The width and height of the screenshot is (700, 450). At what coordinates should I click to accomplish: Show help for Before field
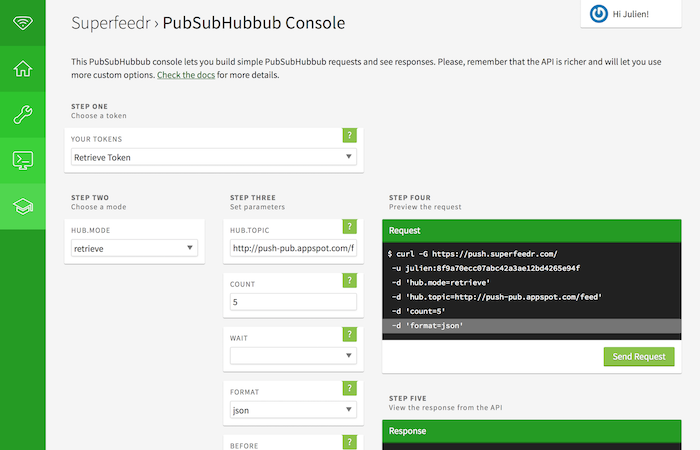(350, 442)
